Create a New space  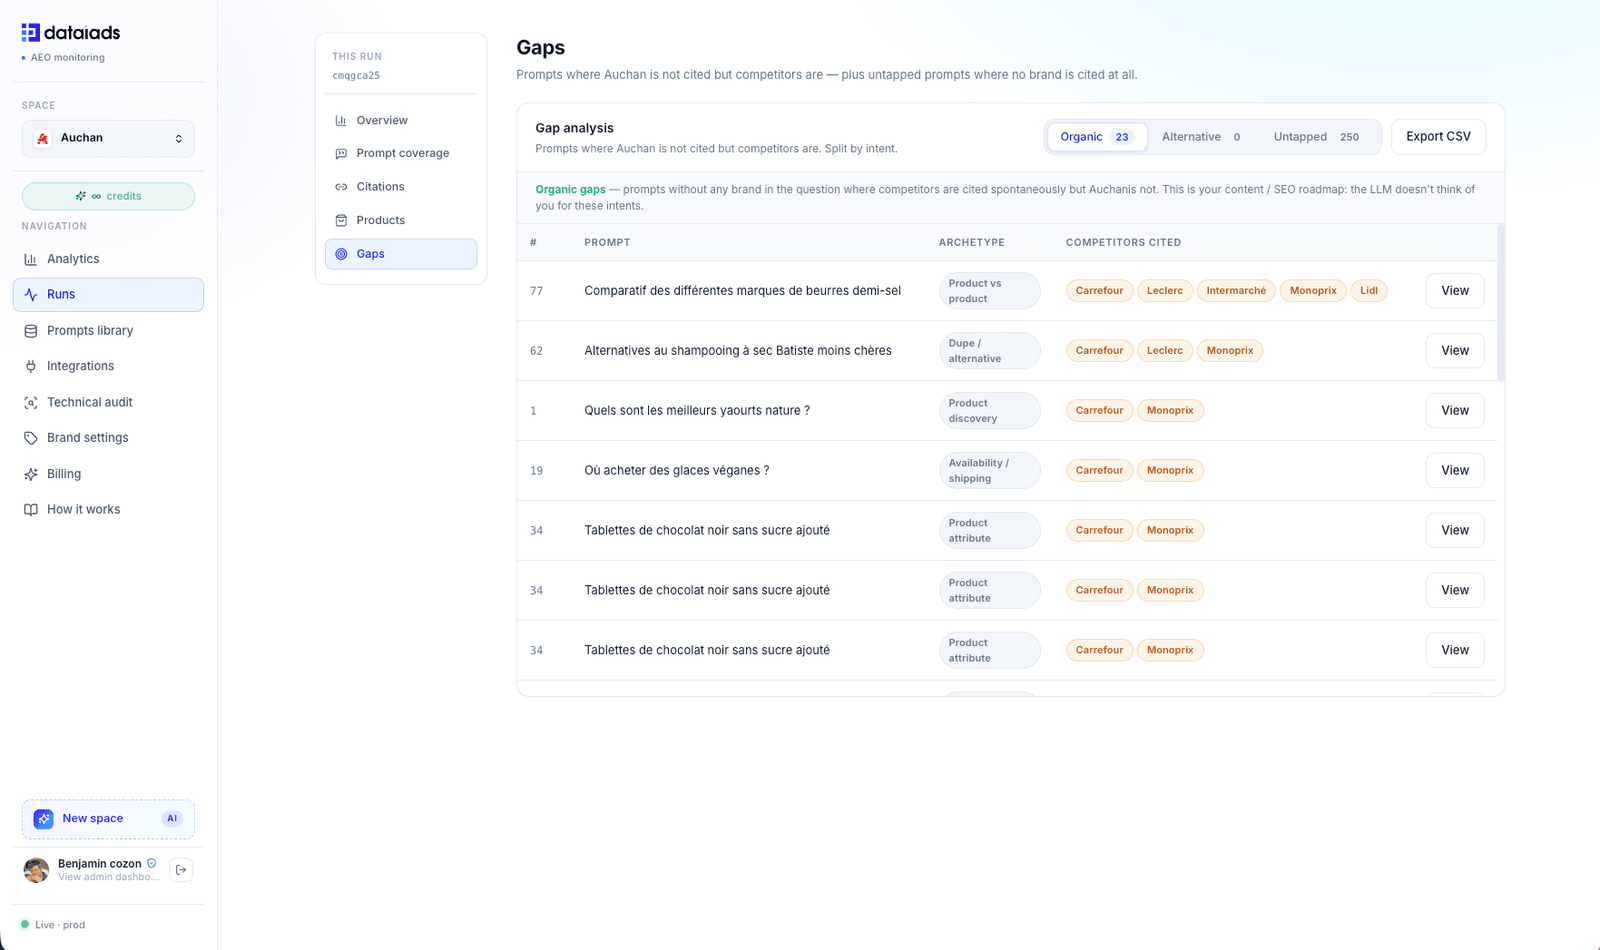coord(108,819)
